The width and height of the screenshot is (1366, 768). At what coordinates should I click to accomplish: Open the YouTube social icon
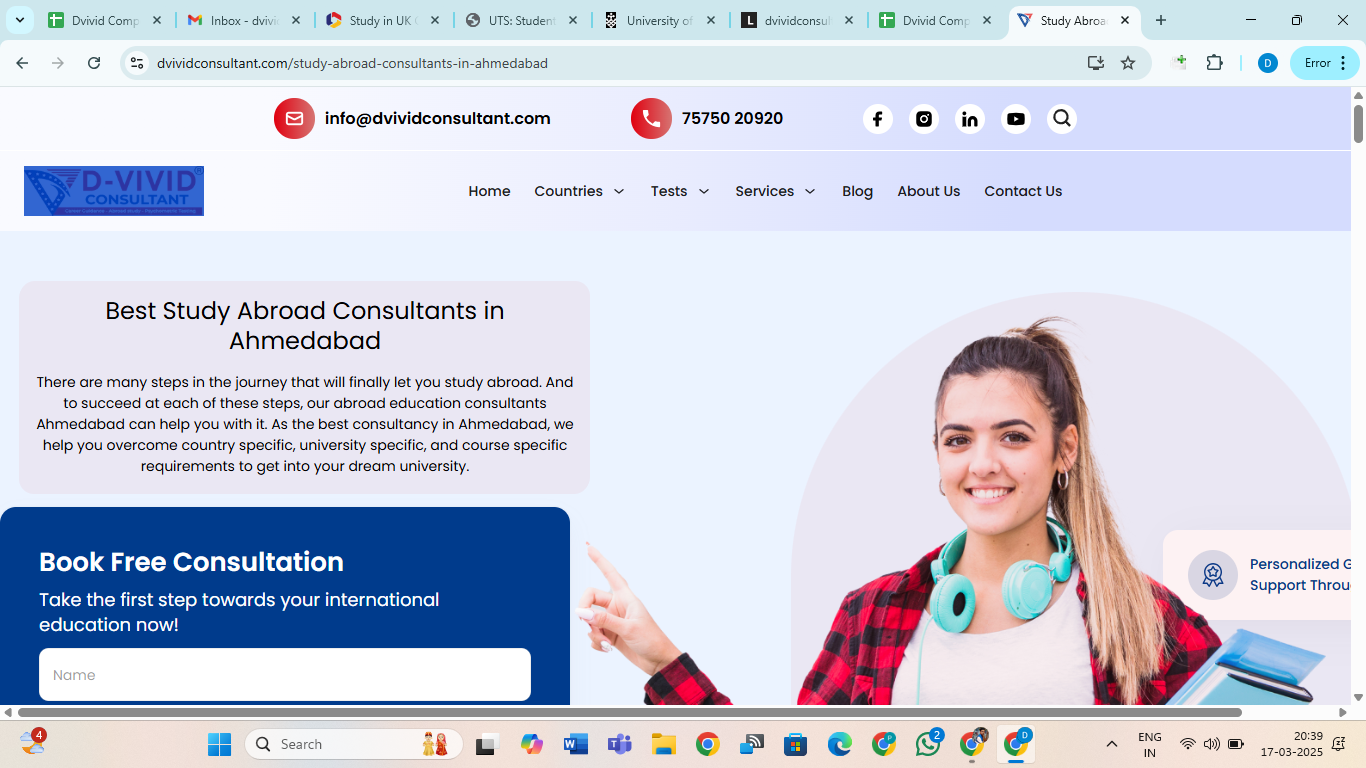(x=1016, y=119)
